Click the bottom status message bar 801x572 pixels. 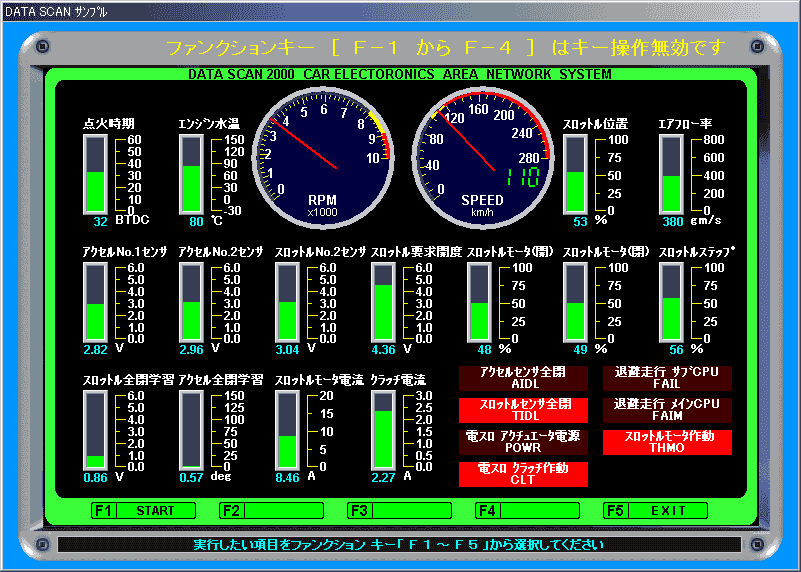pos(399,545)
